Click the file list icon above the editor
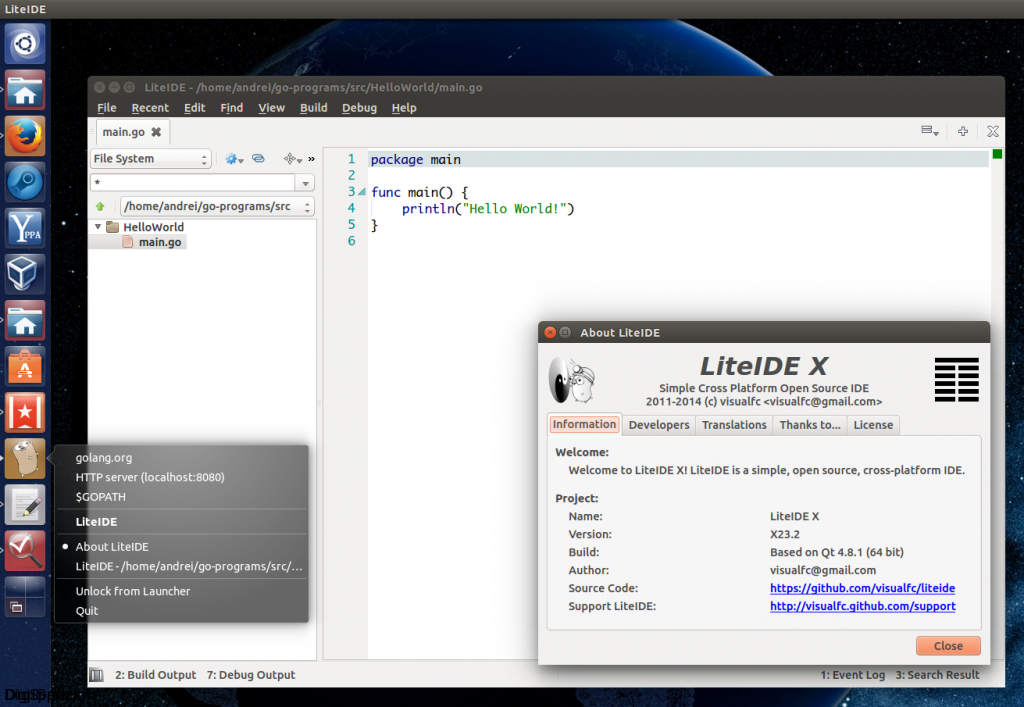The height and width of the screenshot is (707, 1024). tap(926, 130)
